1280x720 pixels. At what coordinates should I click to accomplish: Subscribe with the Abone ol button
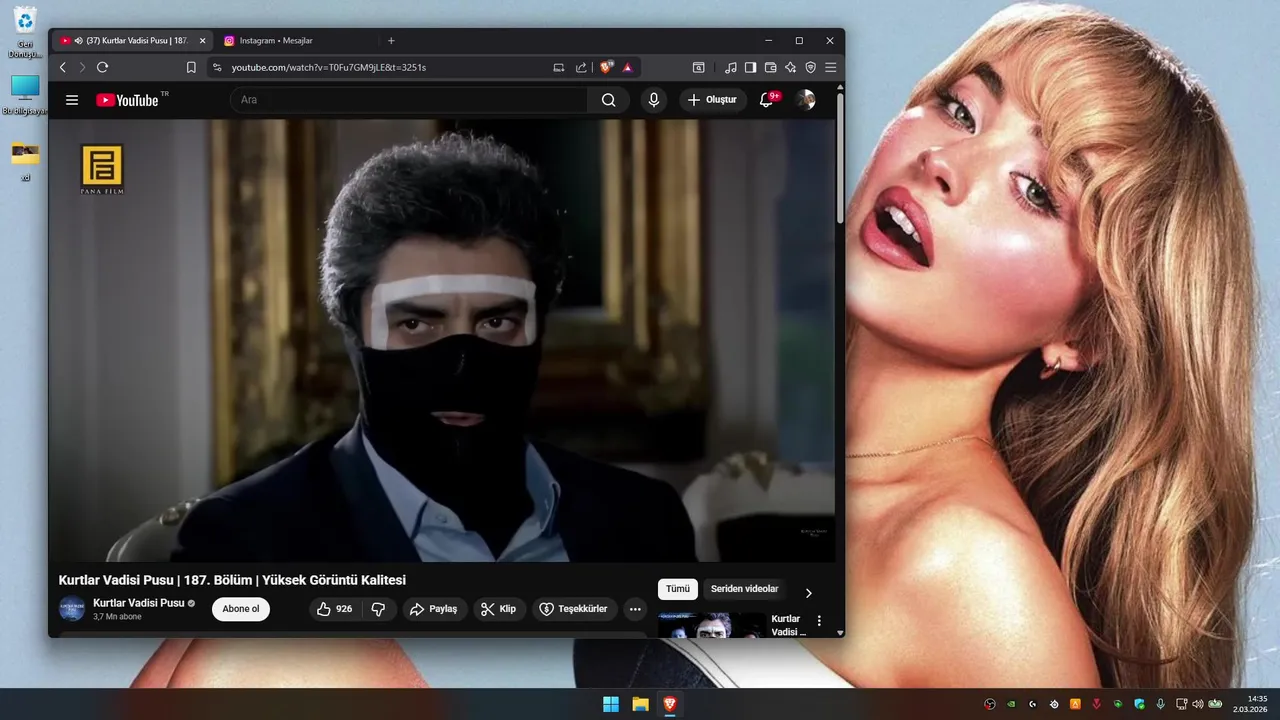pos(241,609)
